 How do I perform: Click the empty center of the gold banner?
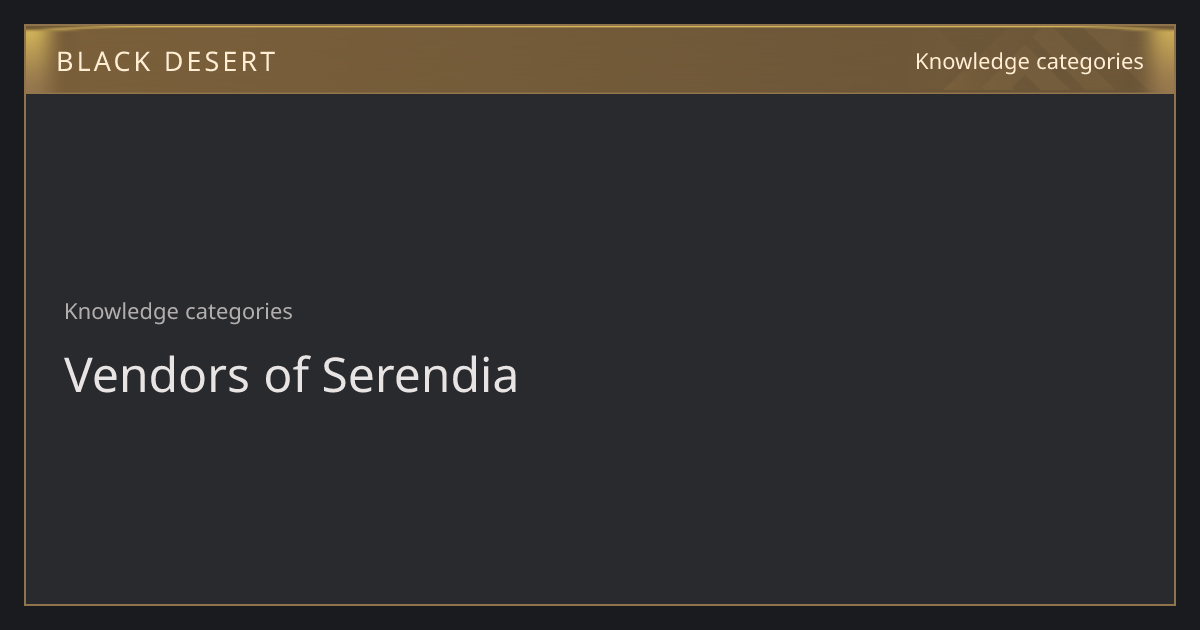pos(600,60)
